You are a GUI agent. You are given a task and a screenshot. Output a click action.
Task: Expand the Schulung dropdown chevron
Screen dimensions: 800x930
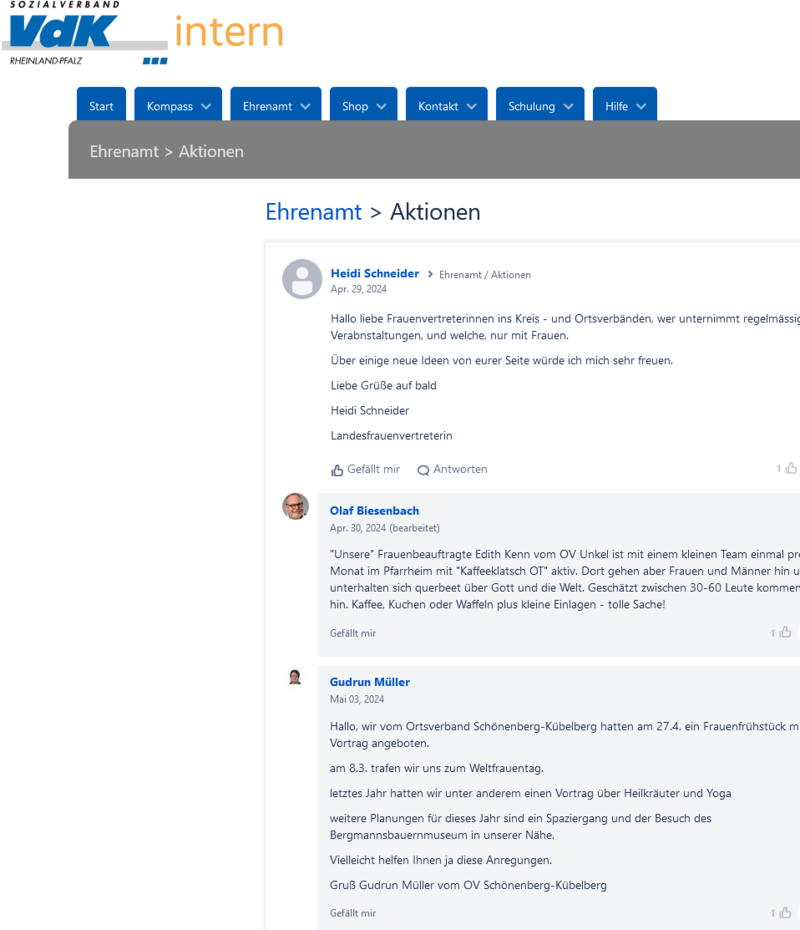coord(568,106)
